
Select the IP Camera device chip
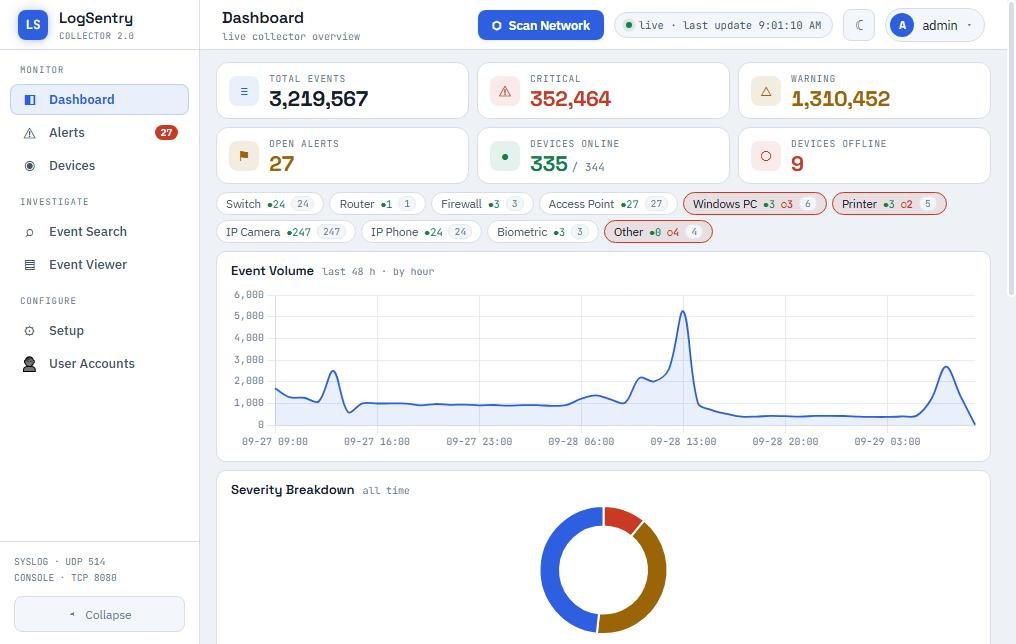coord(286,231)
